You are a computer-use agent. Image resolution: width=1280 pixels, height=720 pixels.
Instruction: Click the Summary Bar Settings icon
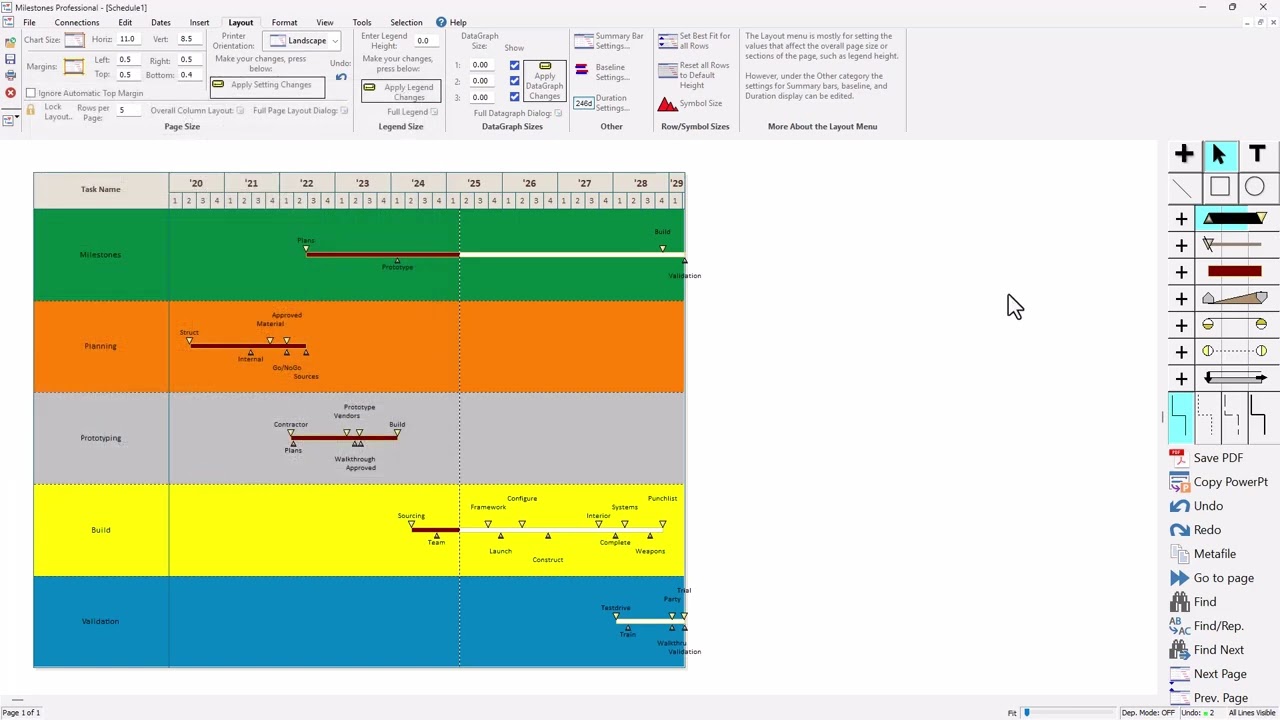tap(583, 41)
